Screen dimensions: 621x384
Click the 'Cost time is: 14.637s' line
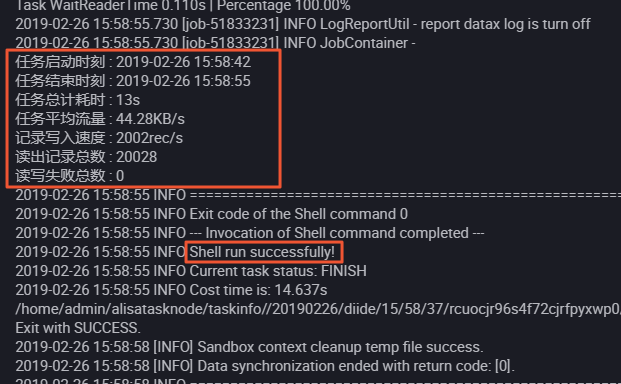pyautogui.click(x=171, y=290)
